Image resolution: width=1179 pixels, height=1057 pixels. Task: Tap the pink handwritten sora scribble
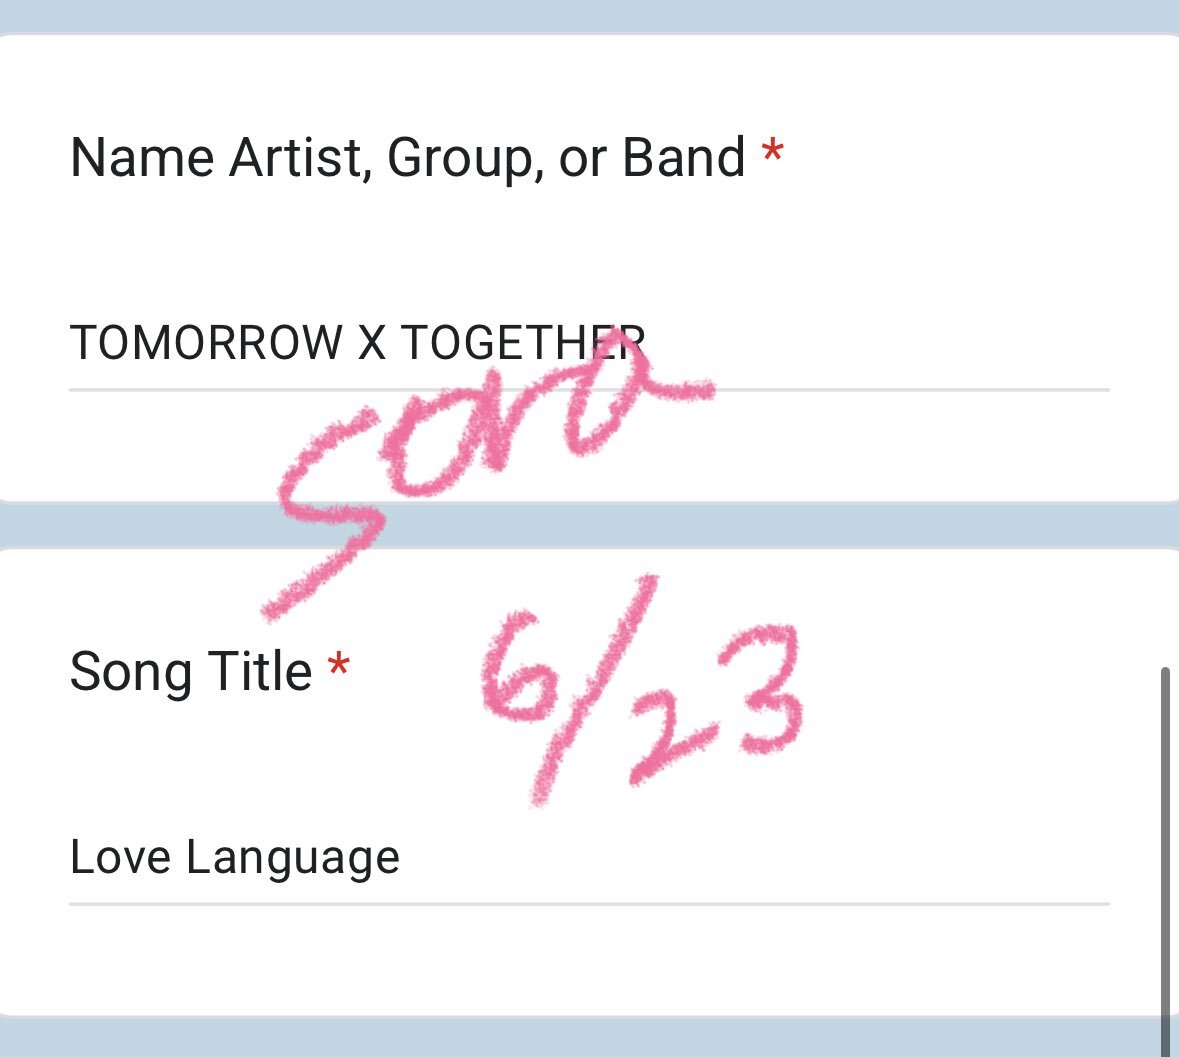(489, 474)
